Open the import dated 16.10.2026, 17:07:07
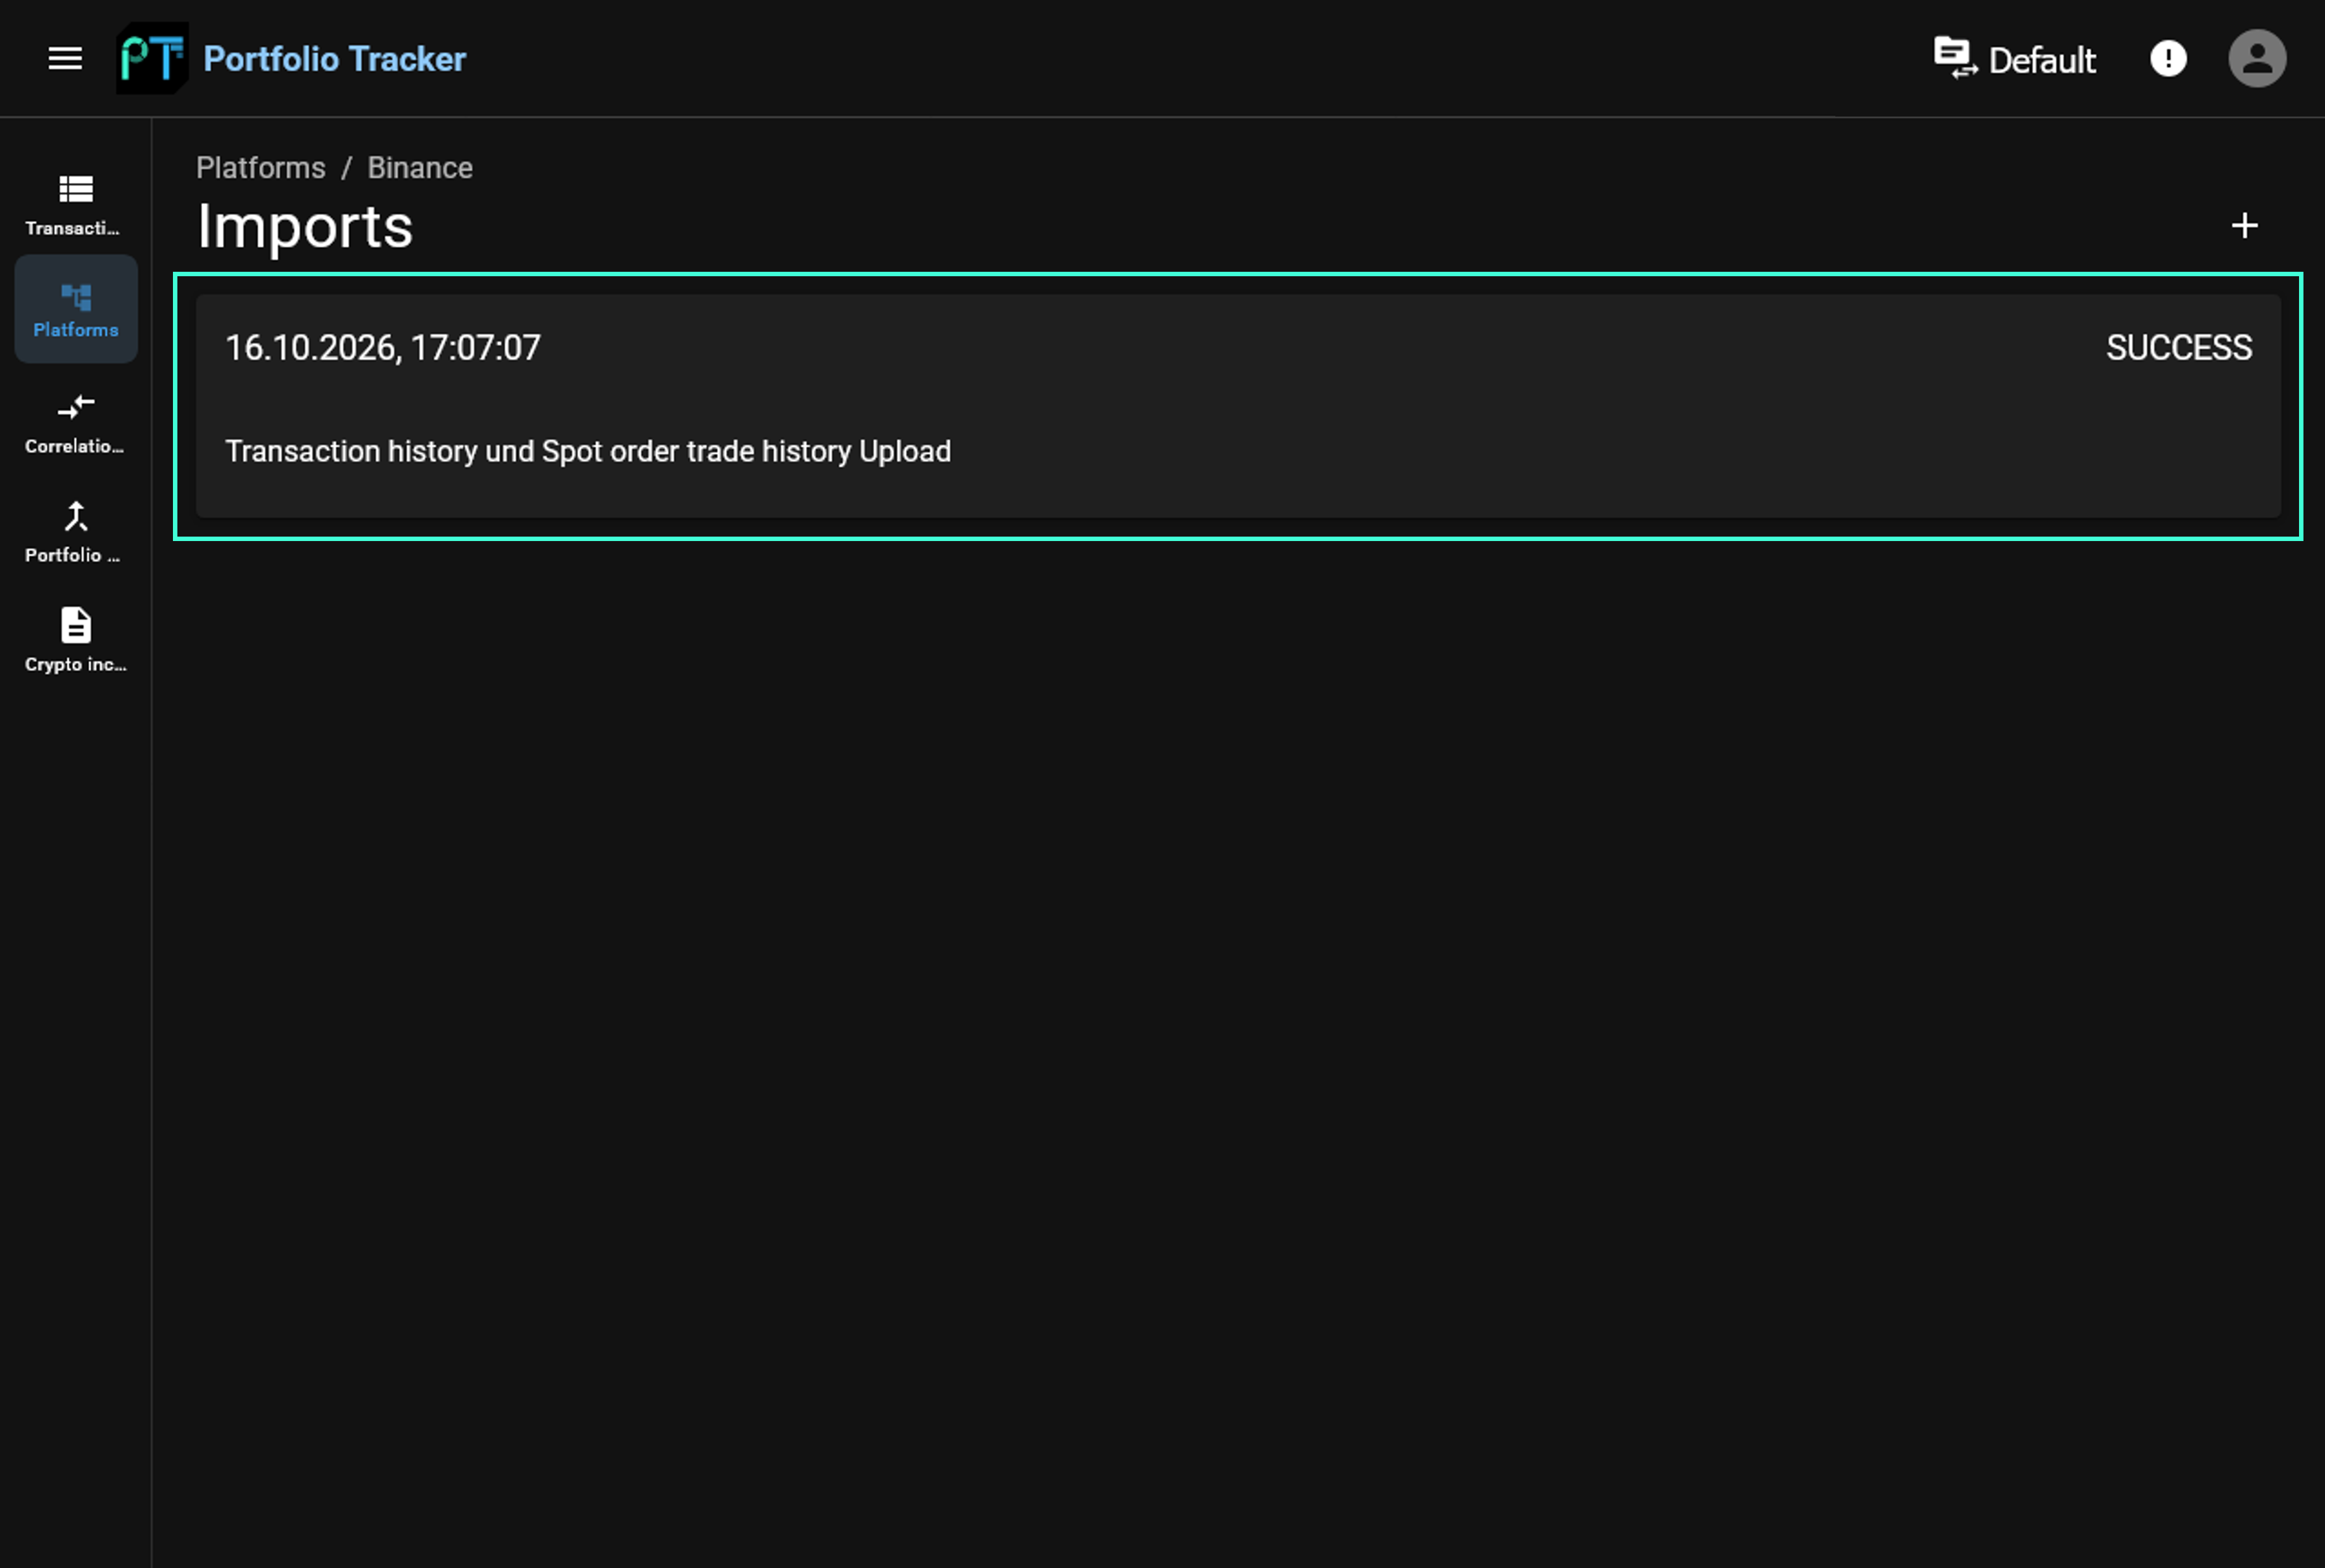The height and width of the screenshot is (1568, 2325). (x=1238, y=406)
